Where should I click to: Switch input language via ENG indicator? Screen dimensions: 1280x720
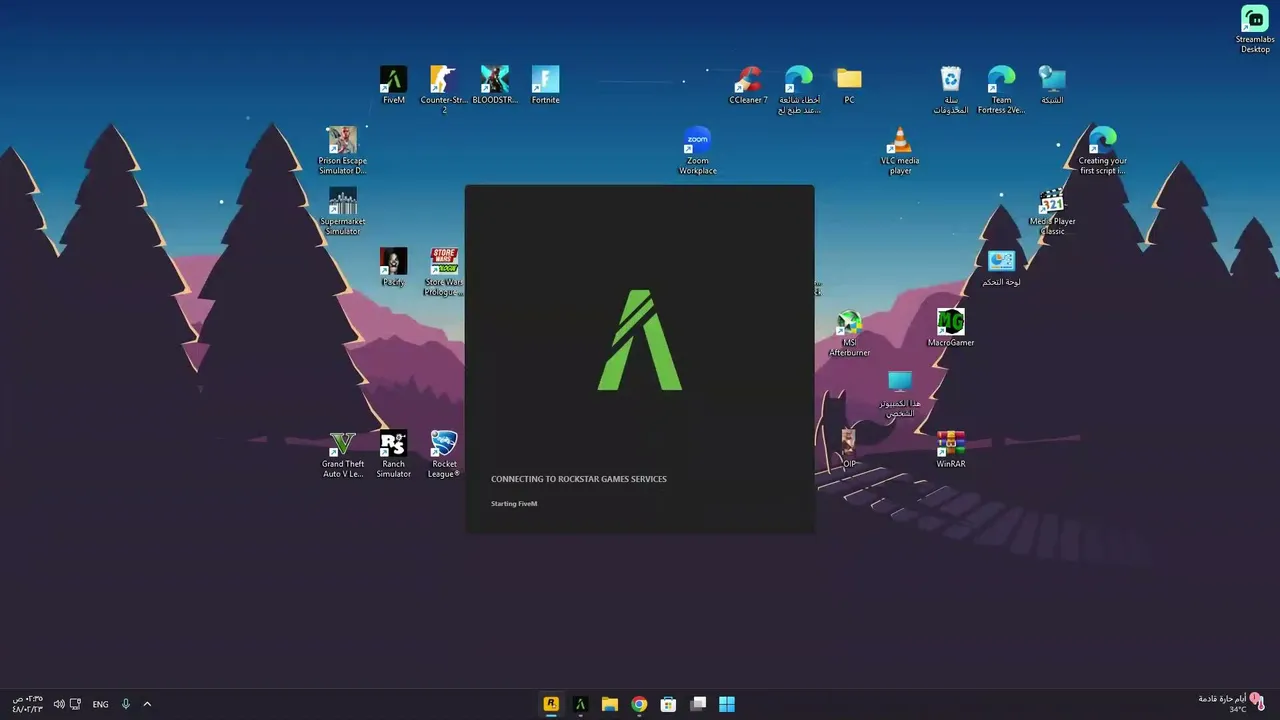(x=100, y=704)
